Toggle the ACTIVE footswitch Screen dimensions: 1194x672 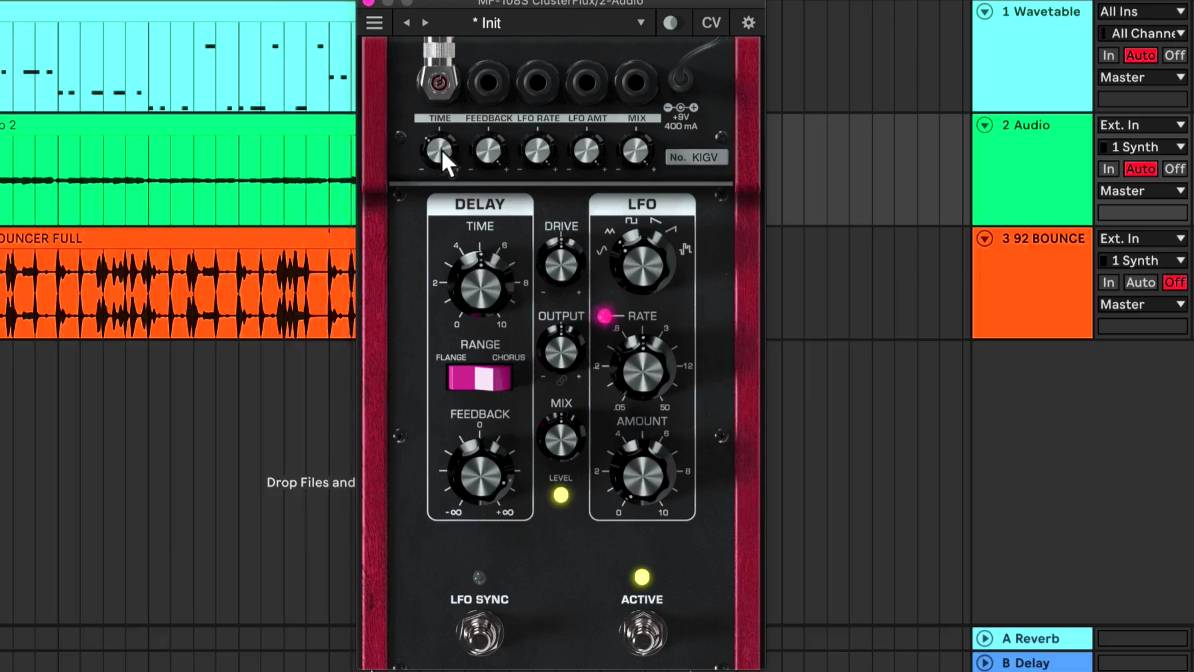point(643,633)
